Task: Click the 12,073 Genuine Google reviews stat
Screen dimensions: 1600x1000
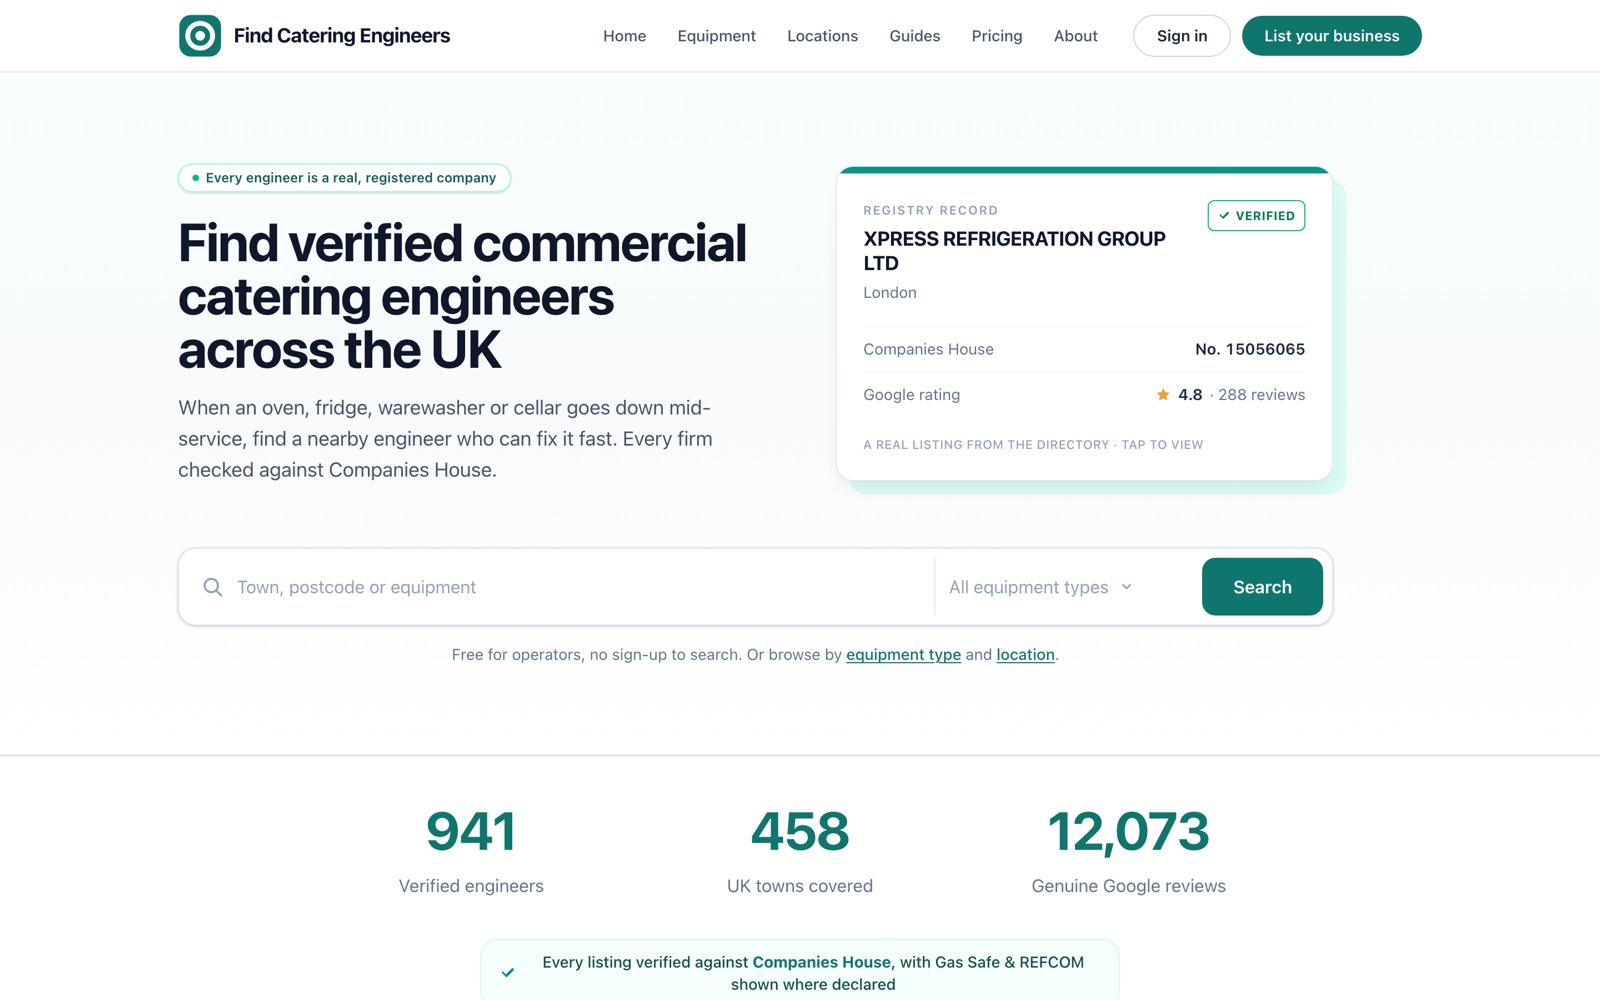Action: click(x=1129, y=852)
